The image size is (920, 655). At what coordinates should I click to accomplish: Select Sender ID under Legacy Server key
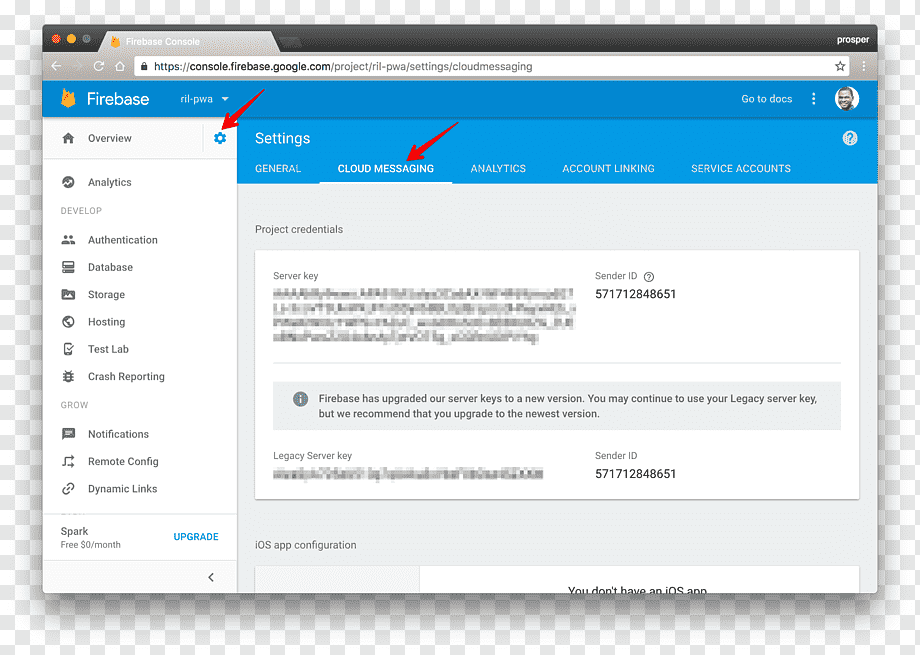pyautogui.click(x=635, y=474)
